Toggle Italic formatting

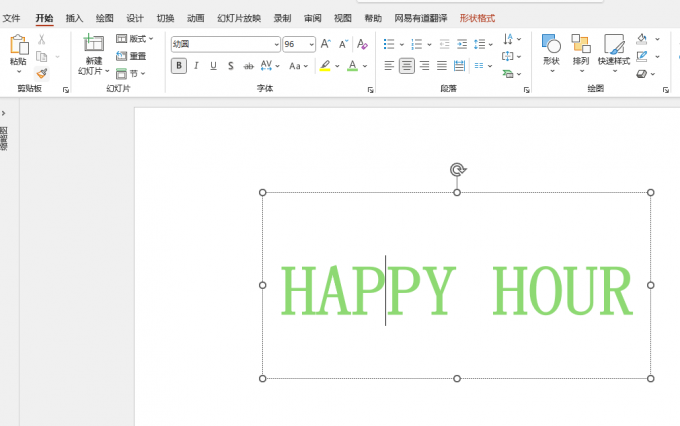pos(196,66)
